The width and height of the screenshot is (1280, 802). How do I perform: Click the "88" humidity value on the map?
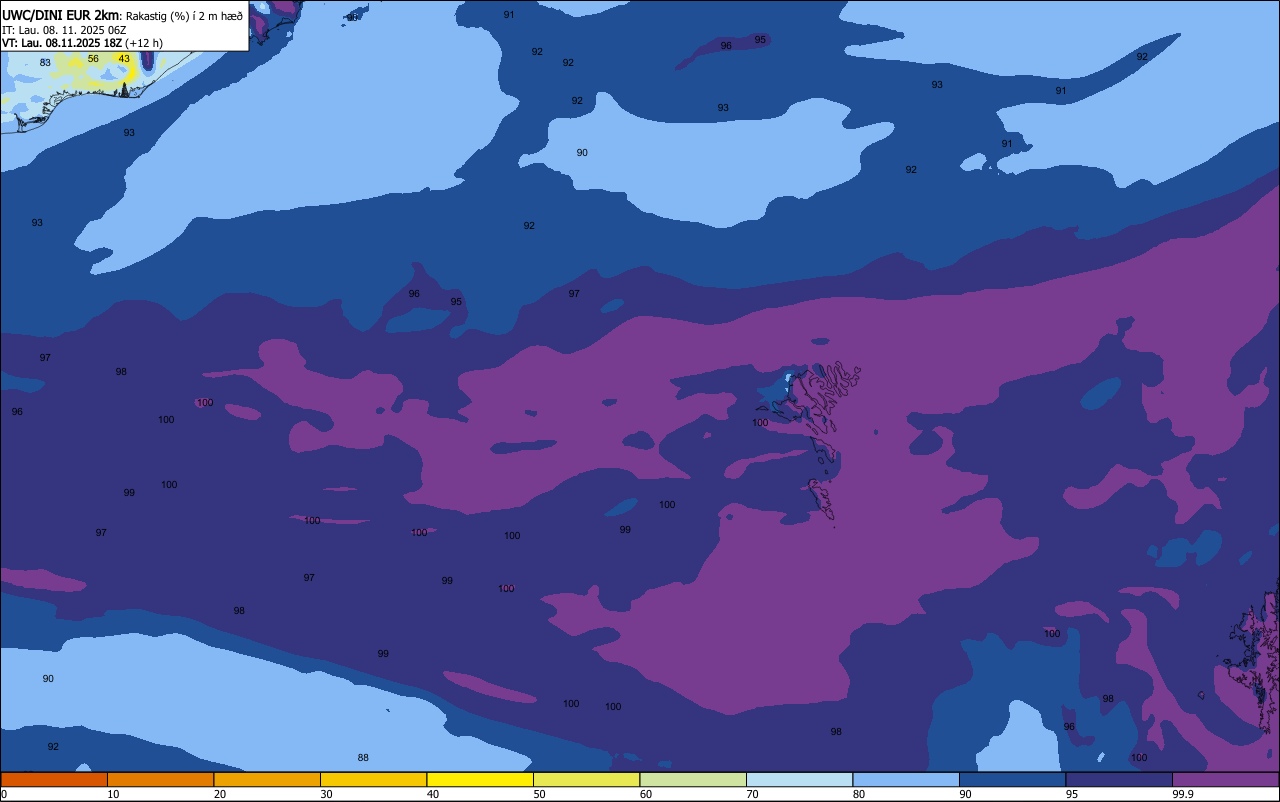pyautogui.click(x=363, y=757)
